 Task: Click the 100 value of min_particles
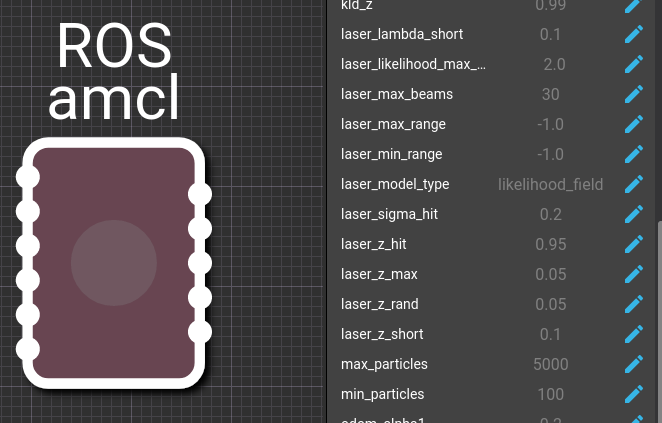coord(551,394)
